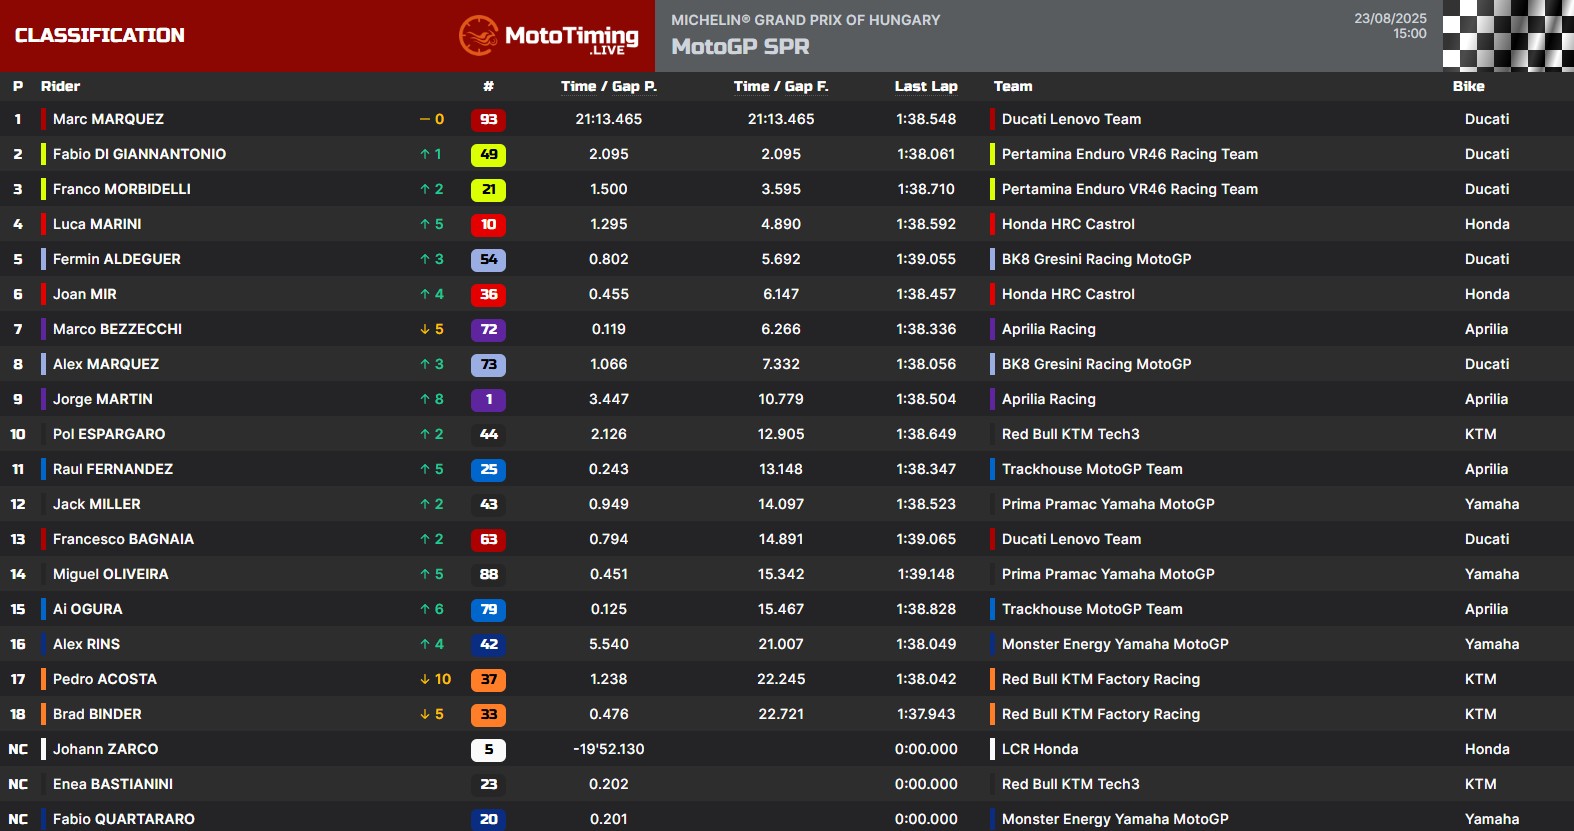Click Aldeguer's number 54 badge
This screenshot has height=831, width=1574.
tap(488, 260)
